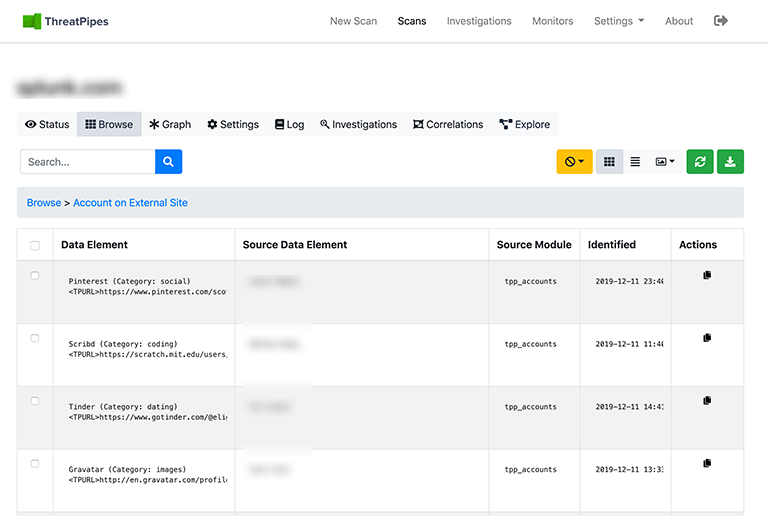The image size is (768, 516).
Task: Click the green refresh button
Action: (700, 162)
